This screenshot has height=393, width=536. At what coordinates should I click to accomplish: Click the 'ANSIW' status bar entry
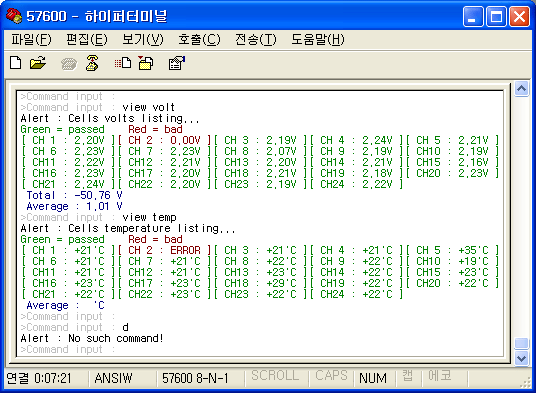tap(113, 378)
